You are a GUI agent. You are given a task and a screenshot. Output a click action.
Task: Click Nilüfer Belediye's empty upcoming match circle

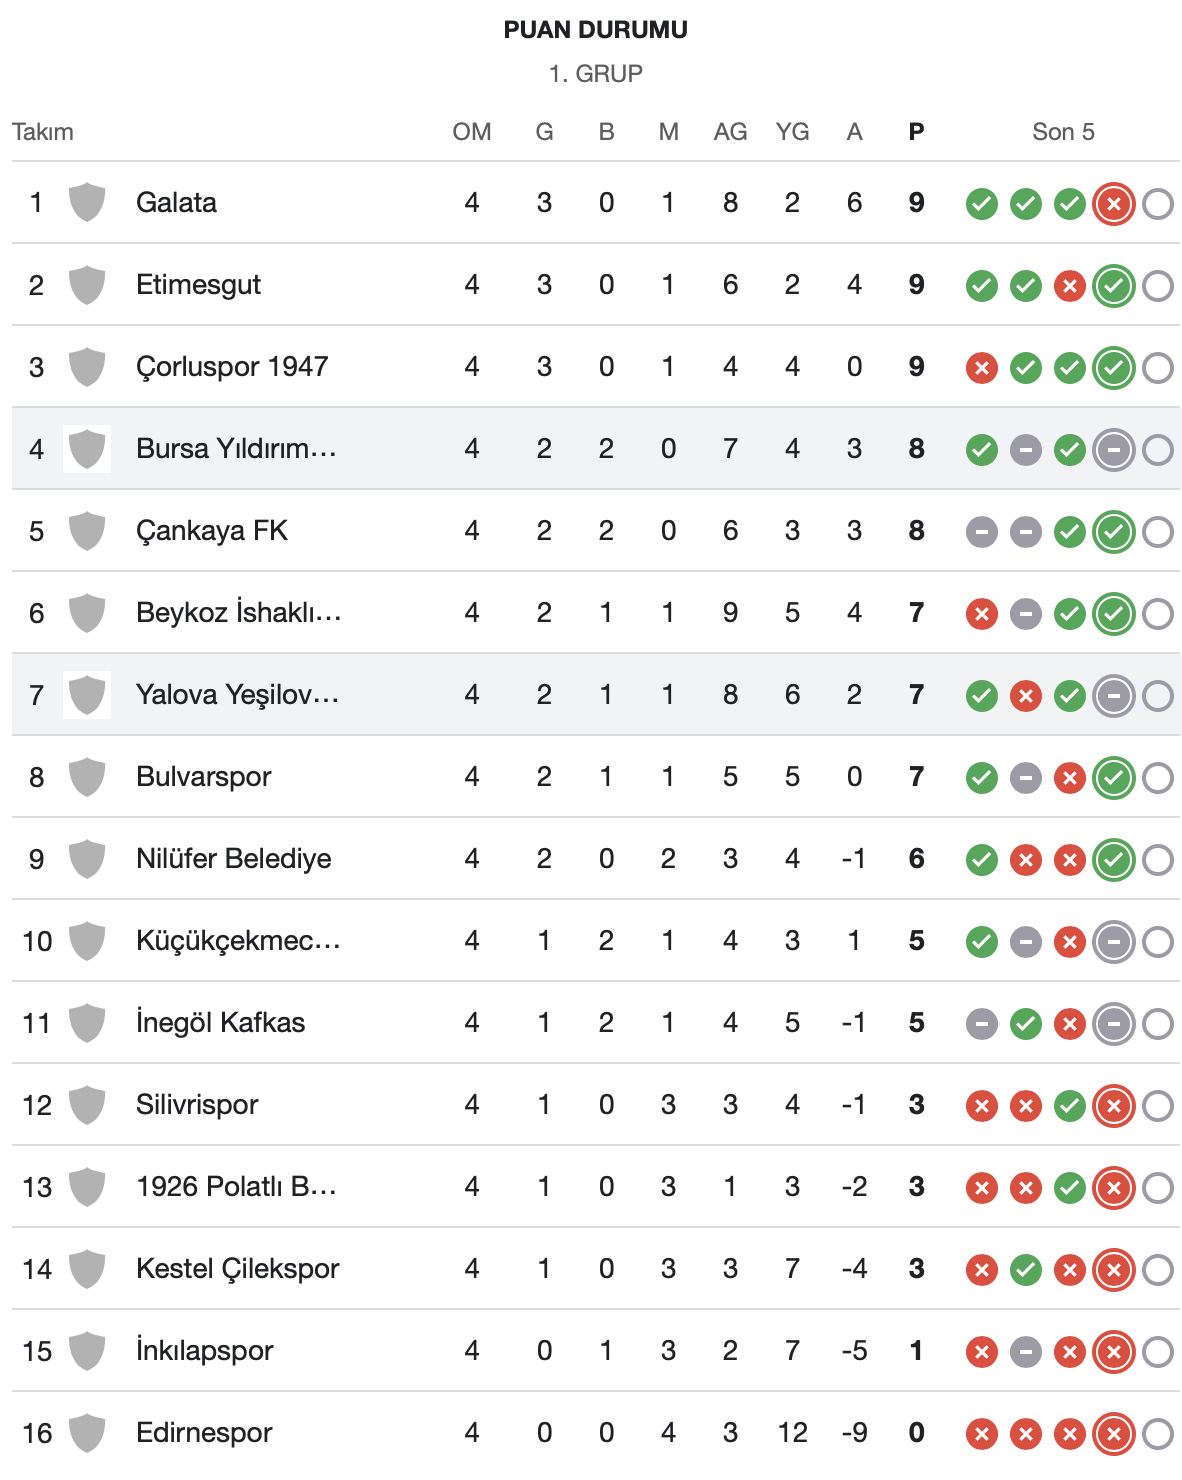1157,861
